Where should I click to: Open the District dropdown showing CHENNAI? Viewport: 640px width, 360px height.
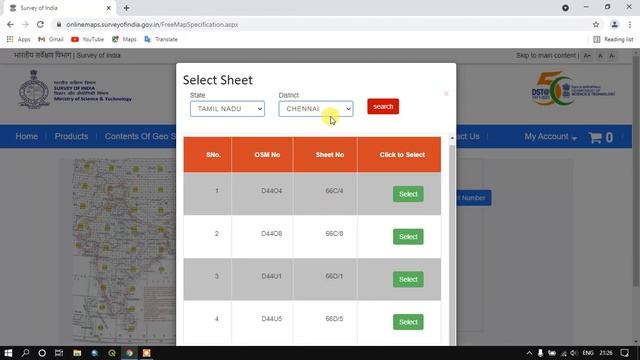pos(316,109)
